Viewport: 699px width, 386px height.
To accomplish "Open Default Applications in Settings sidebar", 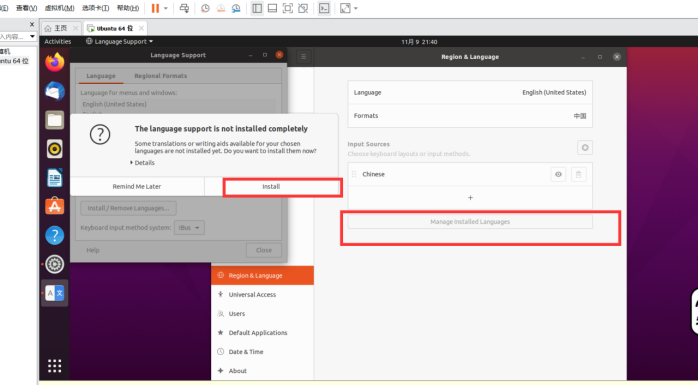I will pyautogui.click(x=263, y=333).
